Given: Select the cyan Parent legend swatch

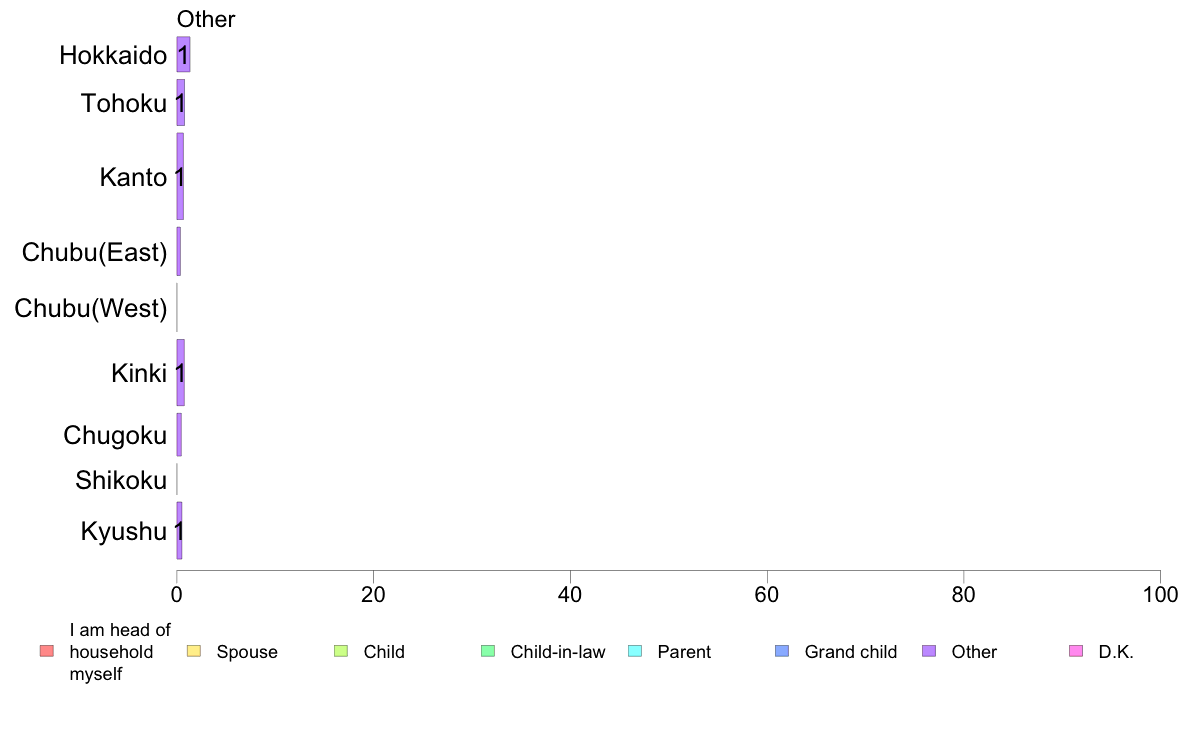Looking at the screenshot, I should click(x=635, y=652).
